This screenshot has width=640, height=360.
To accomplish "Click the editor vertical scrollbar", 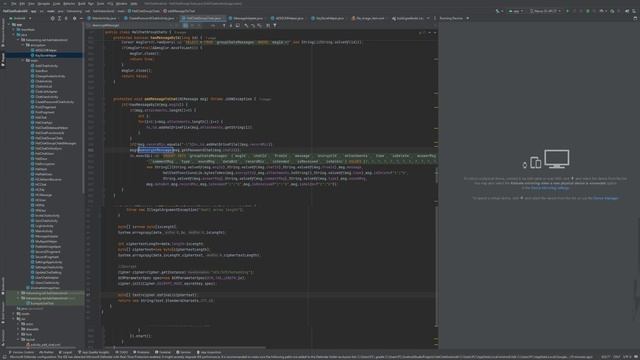I will coord(436,176).
